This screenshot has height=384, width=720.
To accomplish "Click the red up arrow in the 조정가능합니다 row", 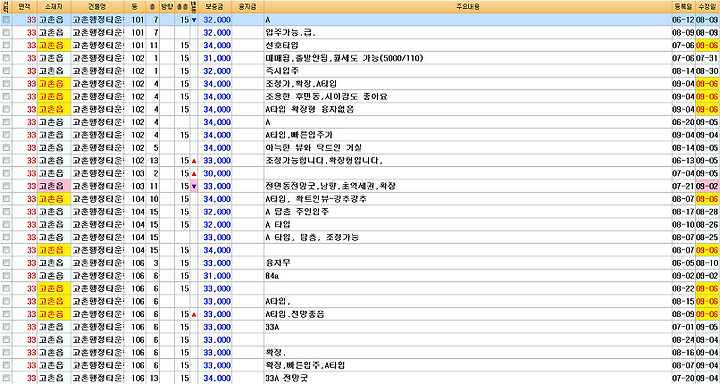I will pyautogui.click(x=194, y=161).
